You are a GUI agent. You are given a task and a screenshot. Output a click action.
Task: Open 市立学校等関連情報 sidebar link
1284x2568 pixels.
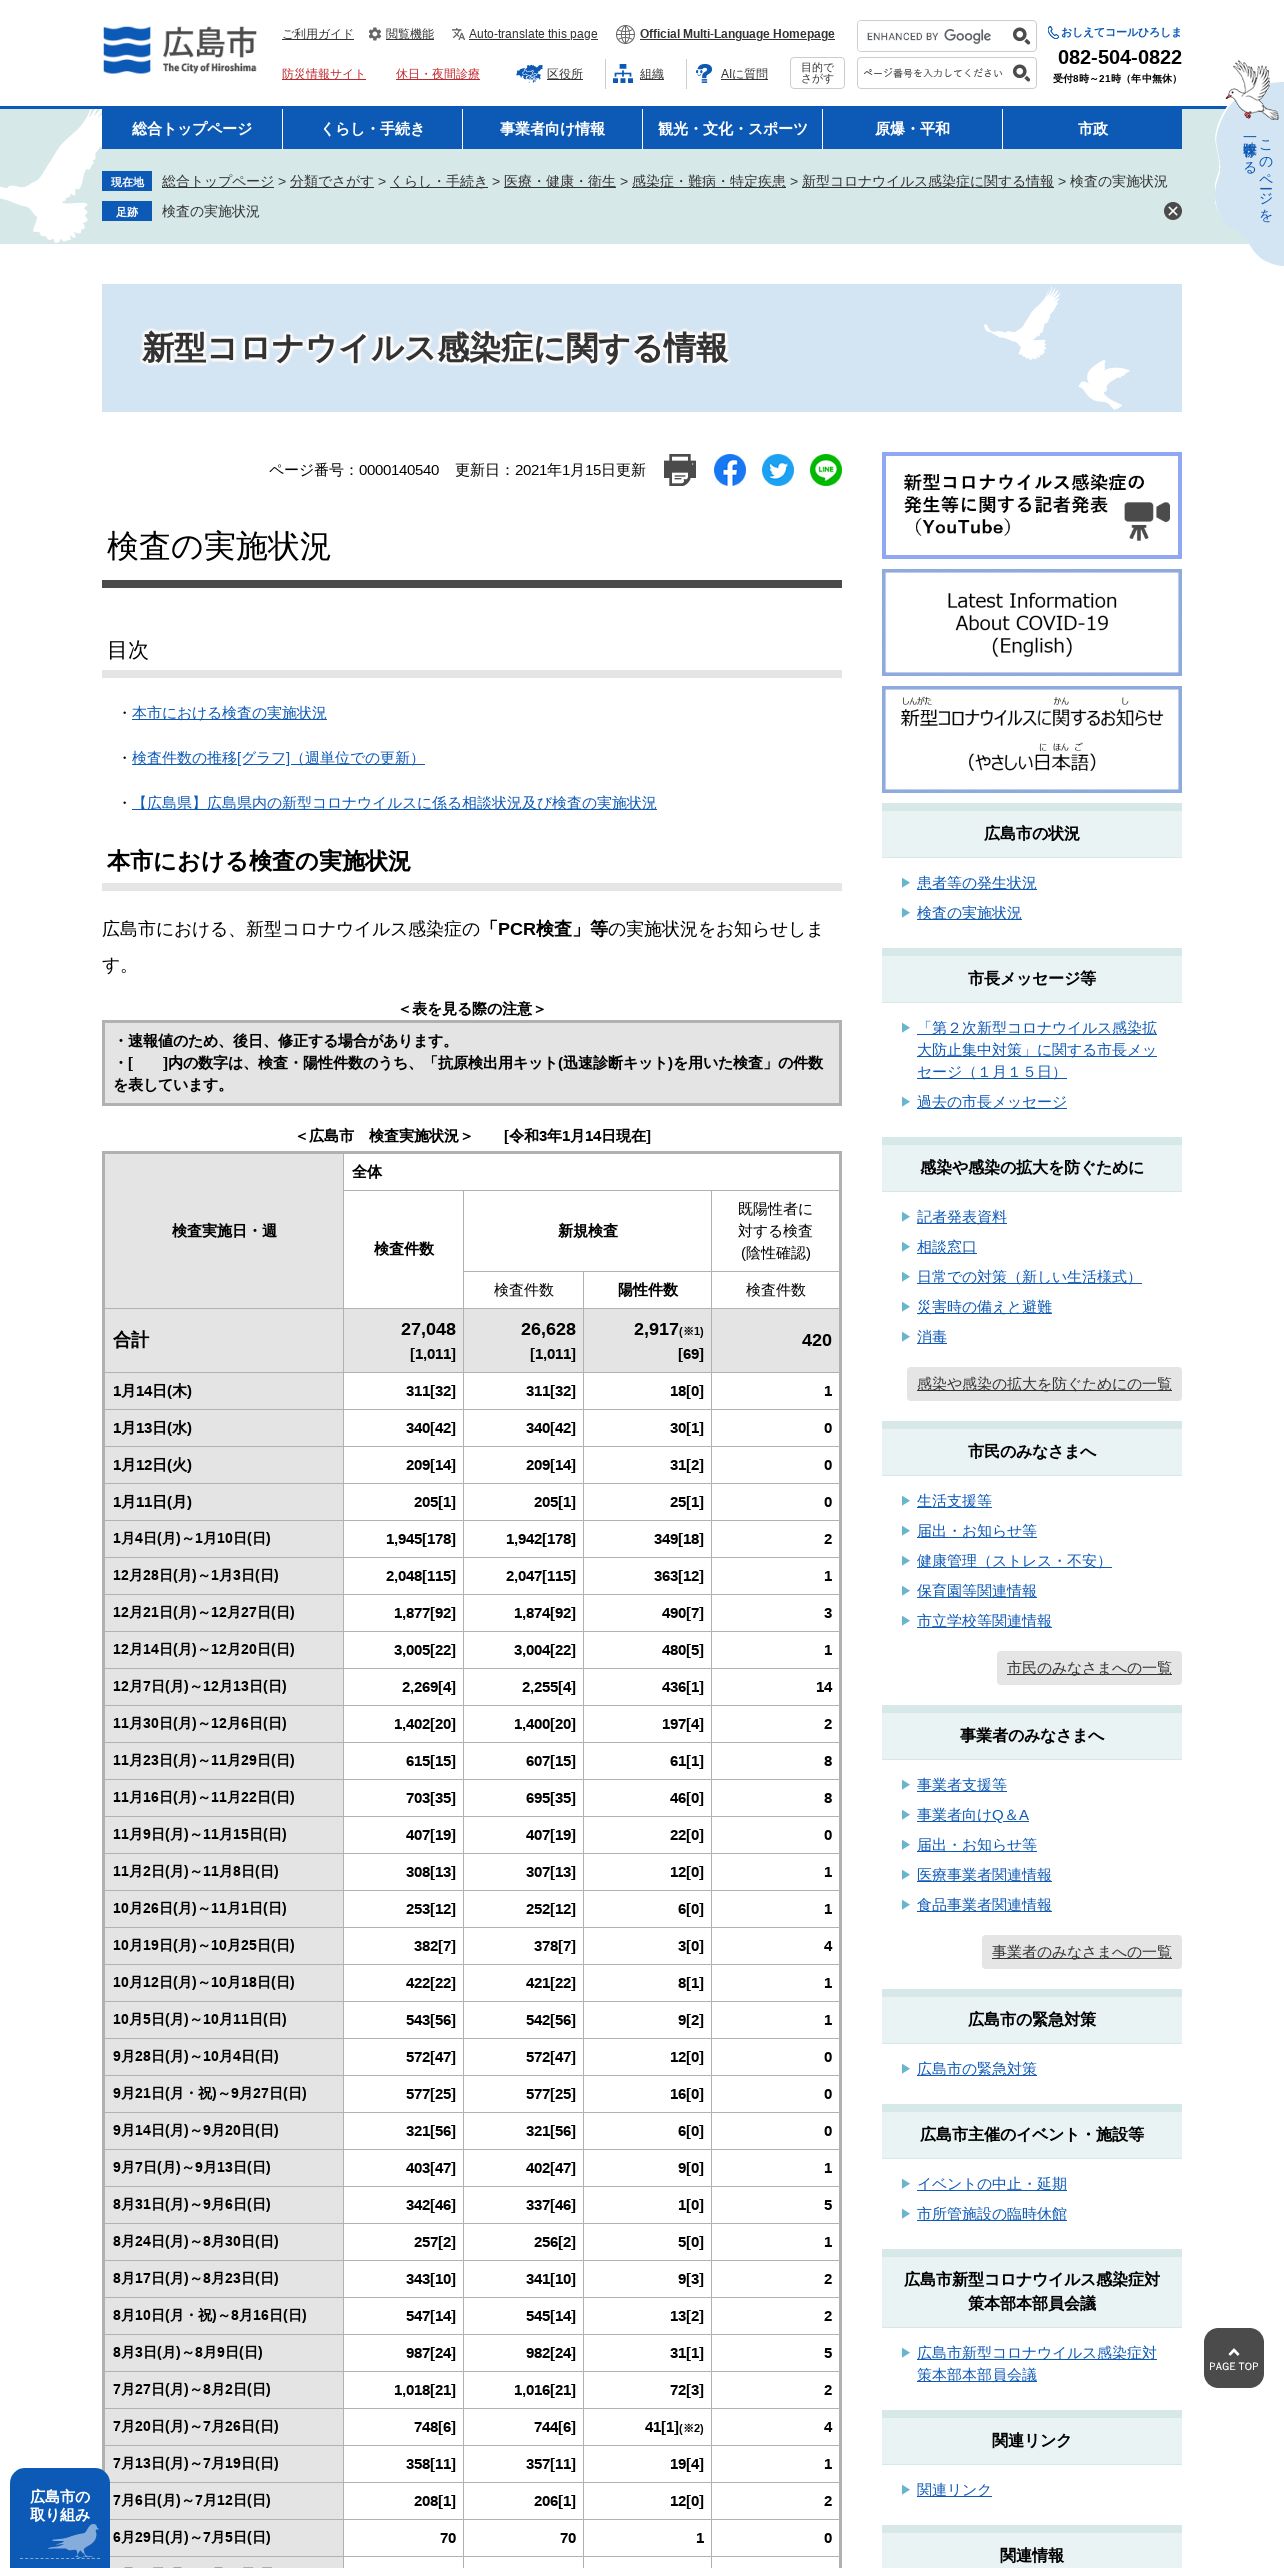pyautogui.click(x=984, y=1621)
